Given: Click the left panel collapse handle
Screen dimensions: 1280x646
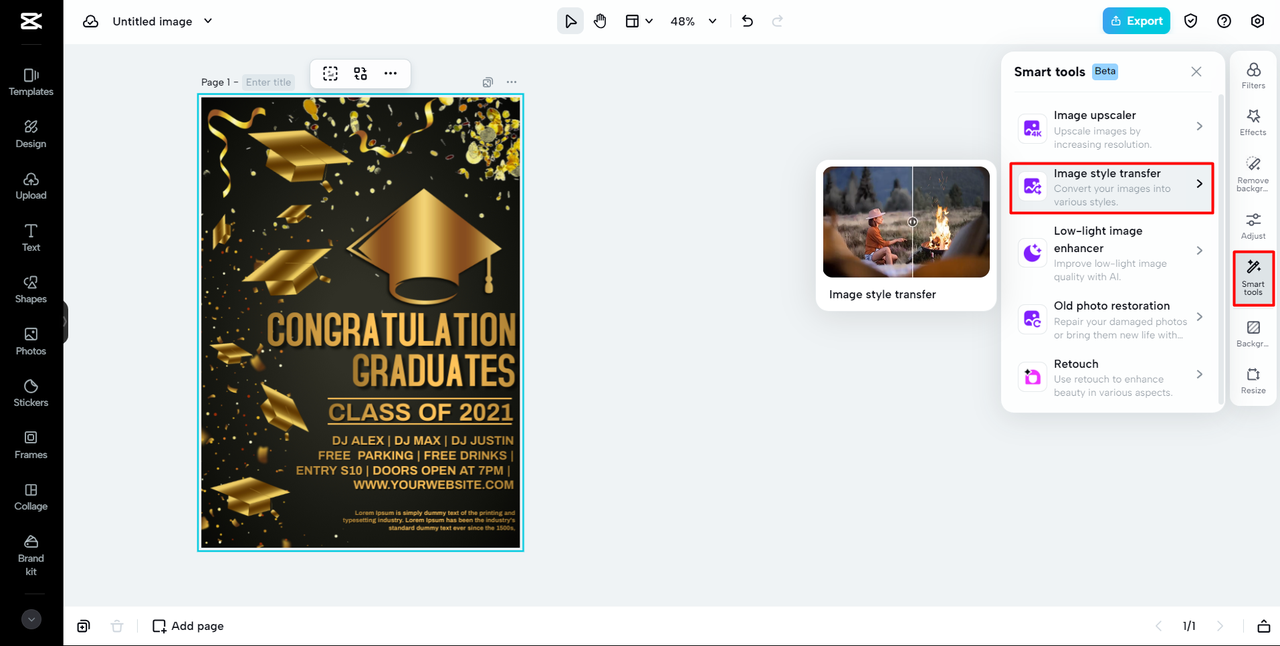Looking at the screenshot, I should click(65, 322).
